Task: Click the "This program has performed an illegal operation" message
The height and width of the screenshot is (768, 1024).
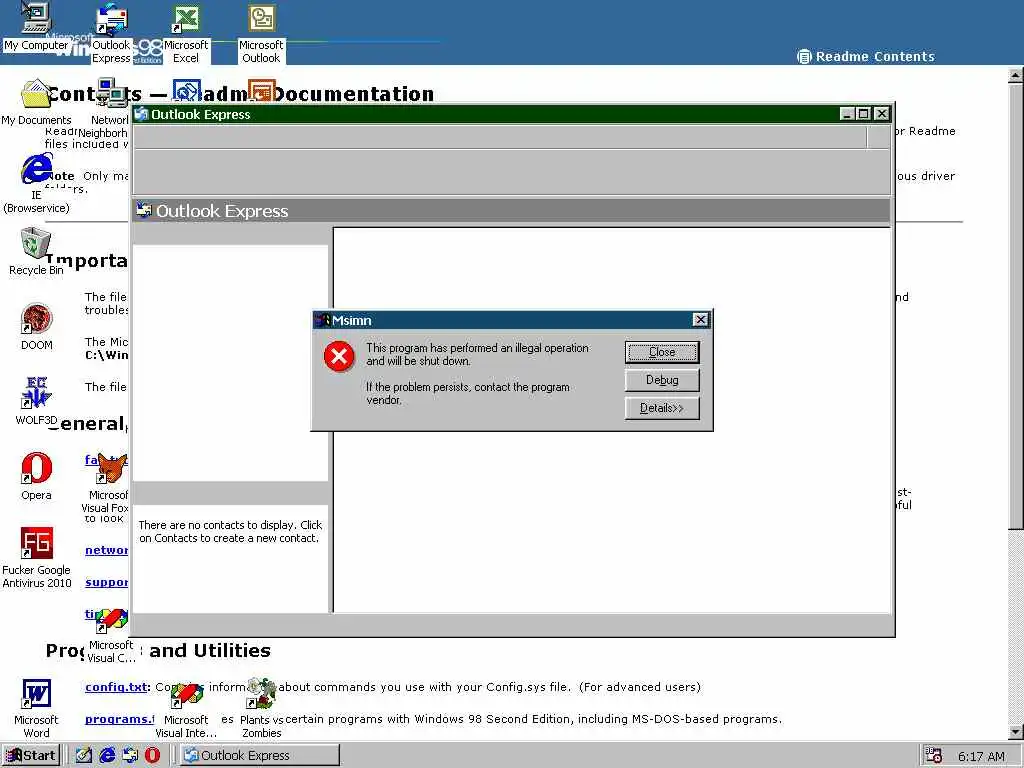Action: pyautogui.click(x=477, y=355)
